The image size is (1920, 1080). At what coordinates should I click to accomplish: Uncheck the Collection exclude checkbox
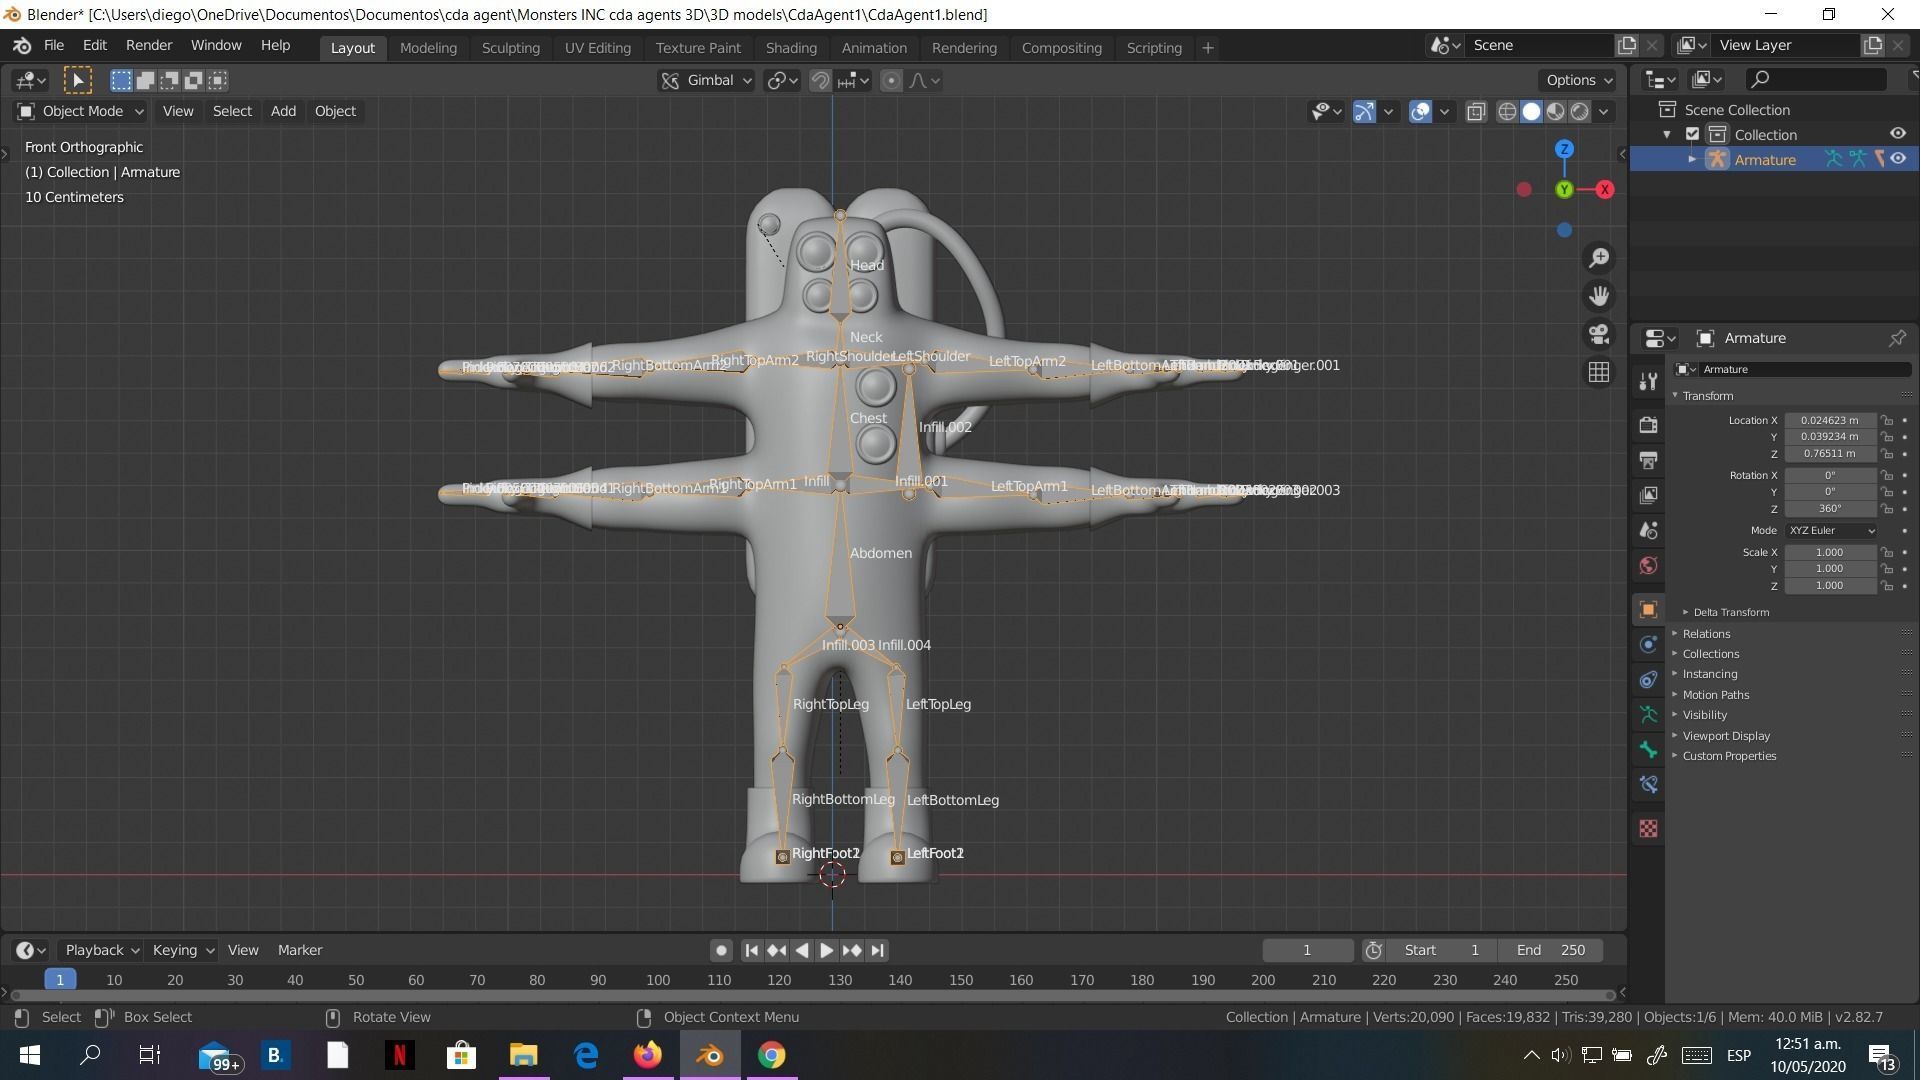tap(1692, 134)
